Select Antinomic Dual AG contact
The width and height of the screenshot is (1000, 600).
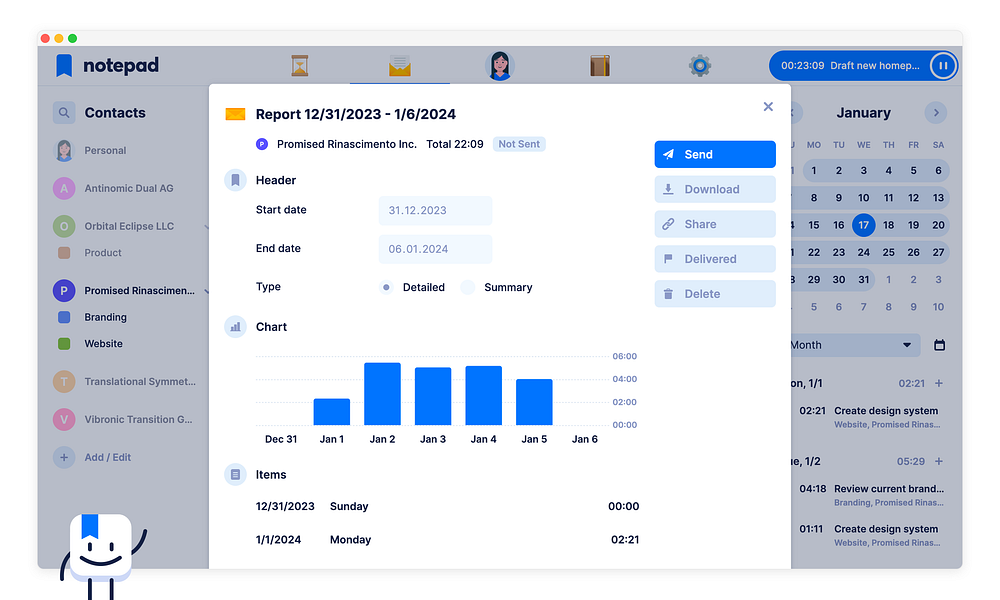coord(114,188)
